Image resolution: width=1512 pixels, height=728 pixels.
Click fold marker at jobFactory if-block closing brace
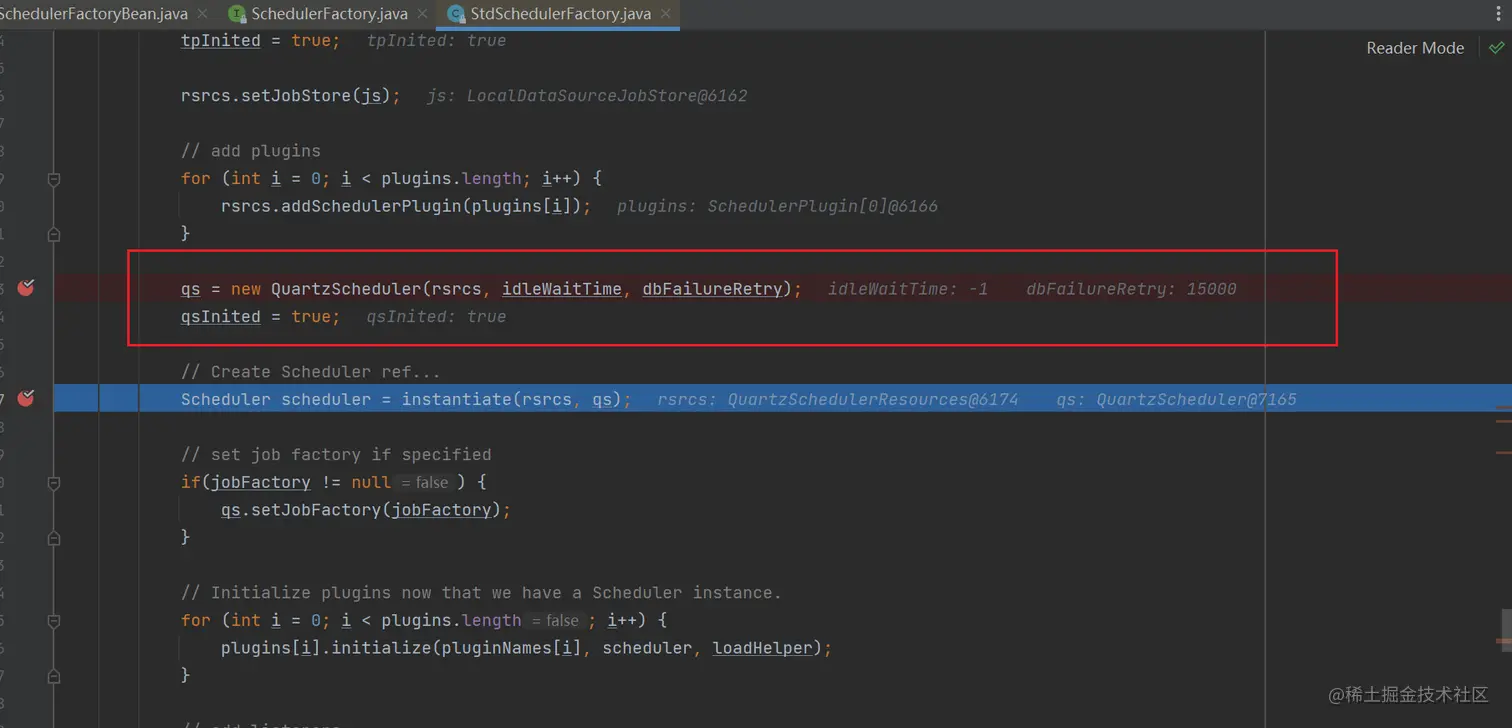[54, 537]
